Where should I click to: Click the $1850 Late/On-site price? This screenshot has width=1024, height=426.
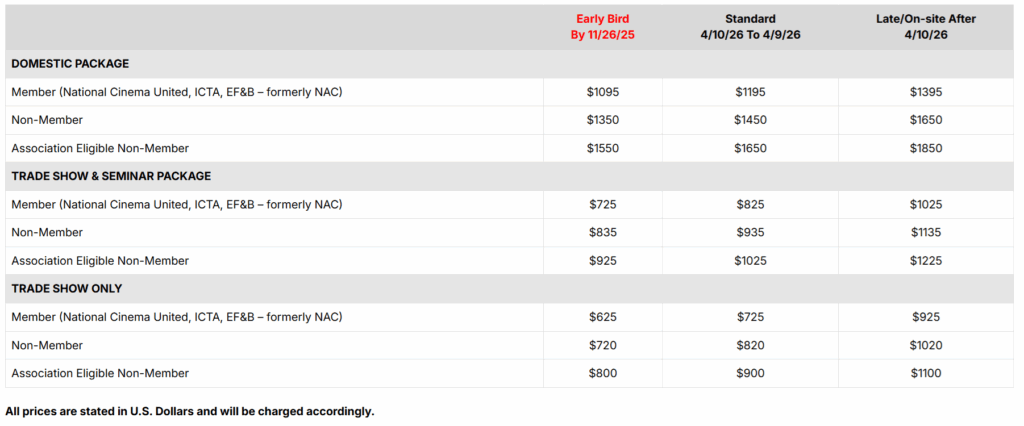click(x=926, y=148)
